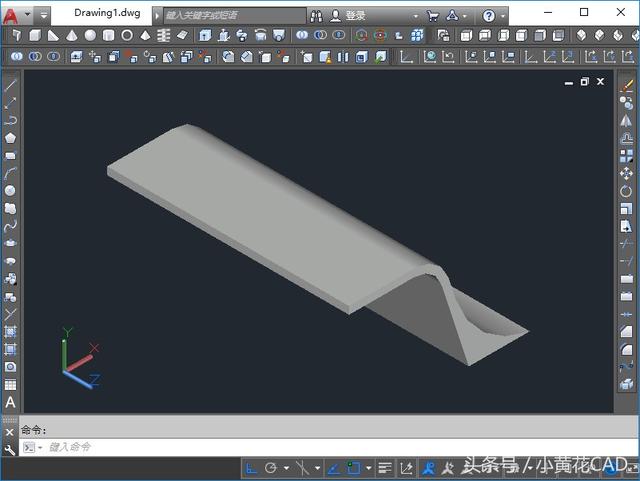Activate the Move tool in modify toolbar
This screenshot has height=481, width=640.
(x=627, y=173)
